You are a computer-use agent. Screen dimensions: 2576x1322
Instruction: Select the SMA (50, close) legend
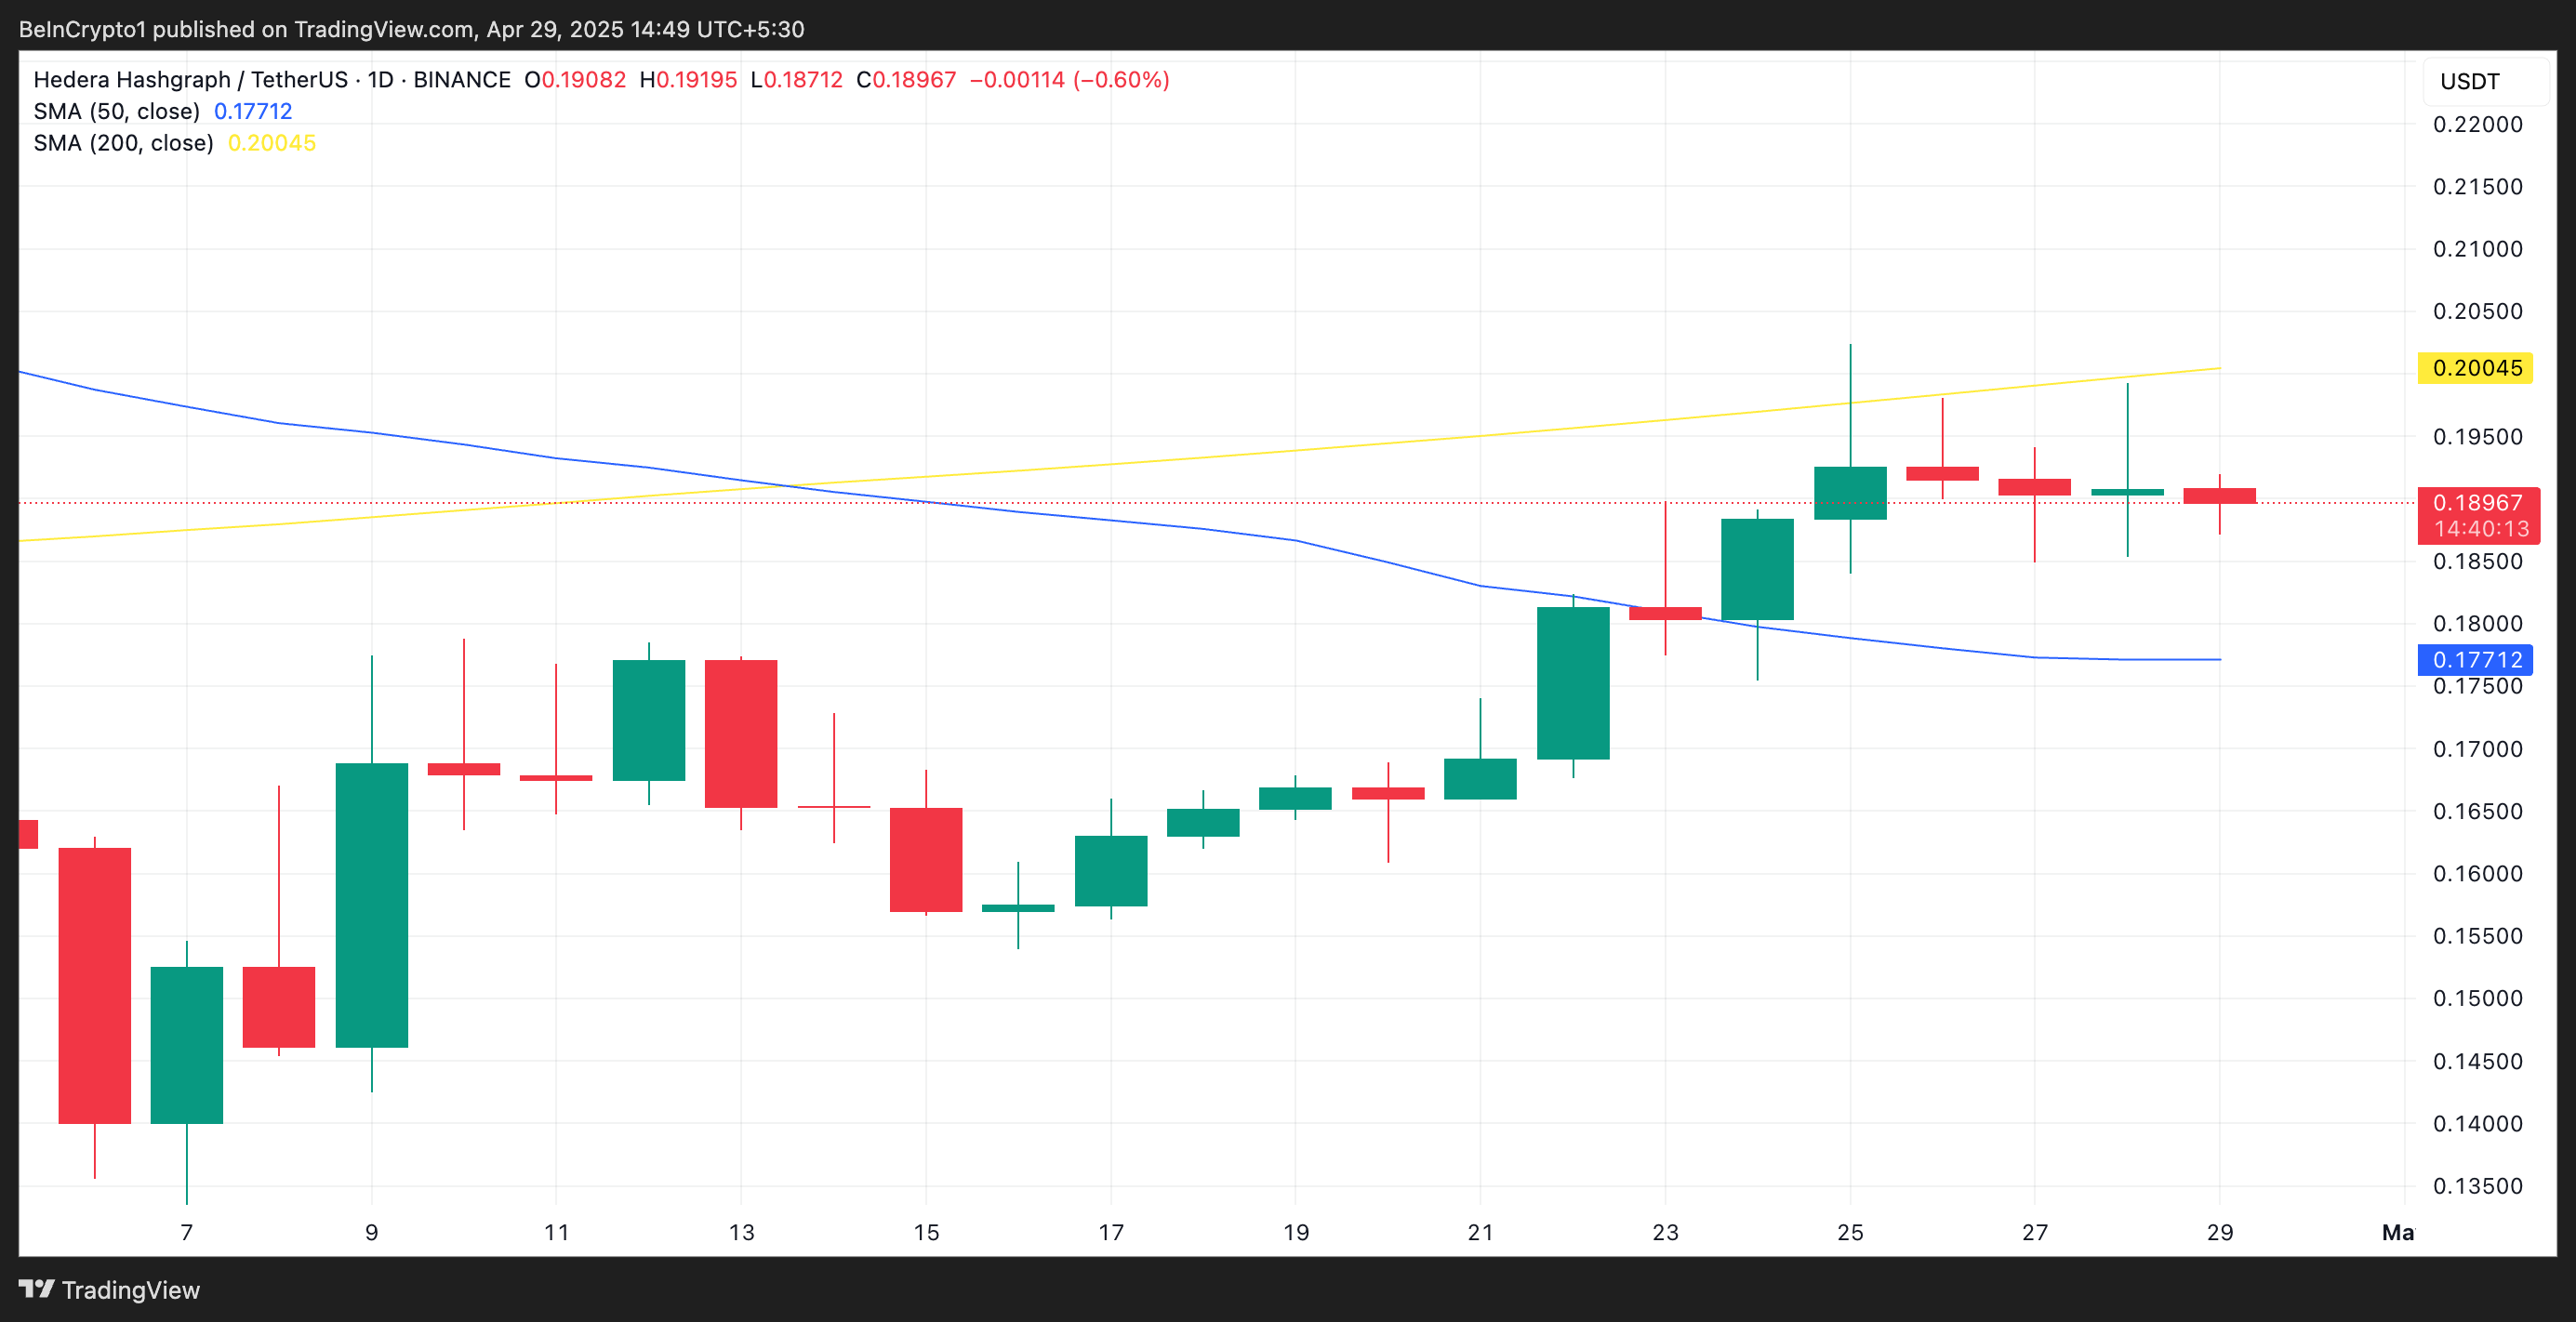point(116,111)
